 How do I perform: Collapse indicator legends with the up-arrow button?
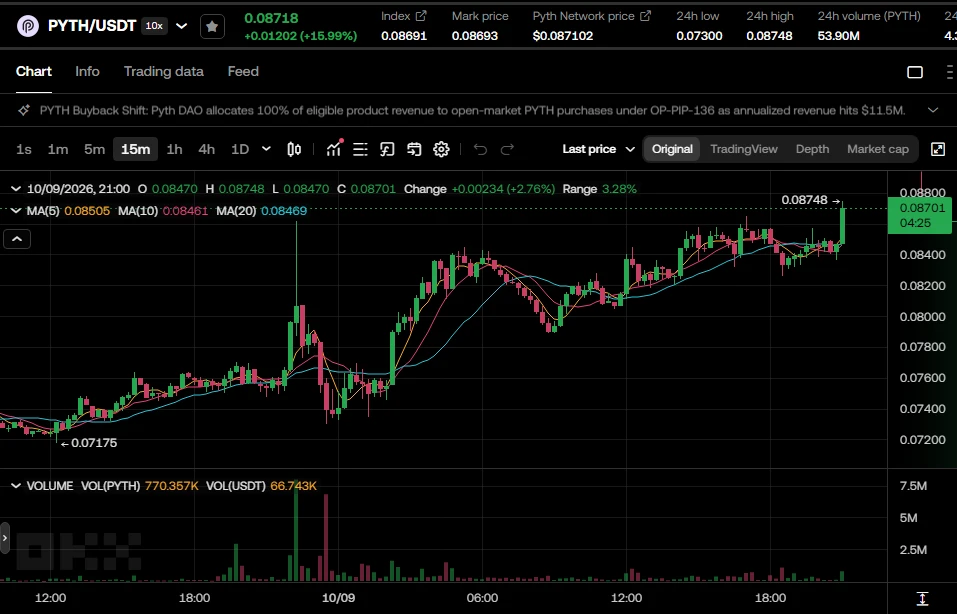(x=17, y=239)
